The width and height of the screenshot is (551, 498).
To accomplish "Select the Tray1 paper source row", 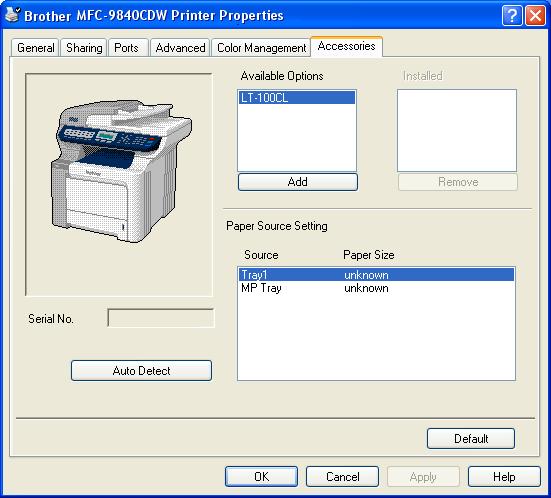I will pyautogui.click(x=376, y=274).
